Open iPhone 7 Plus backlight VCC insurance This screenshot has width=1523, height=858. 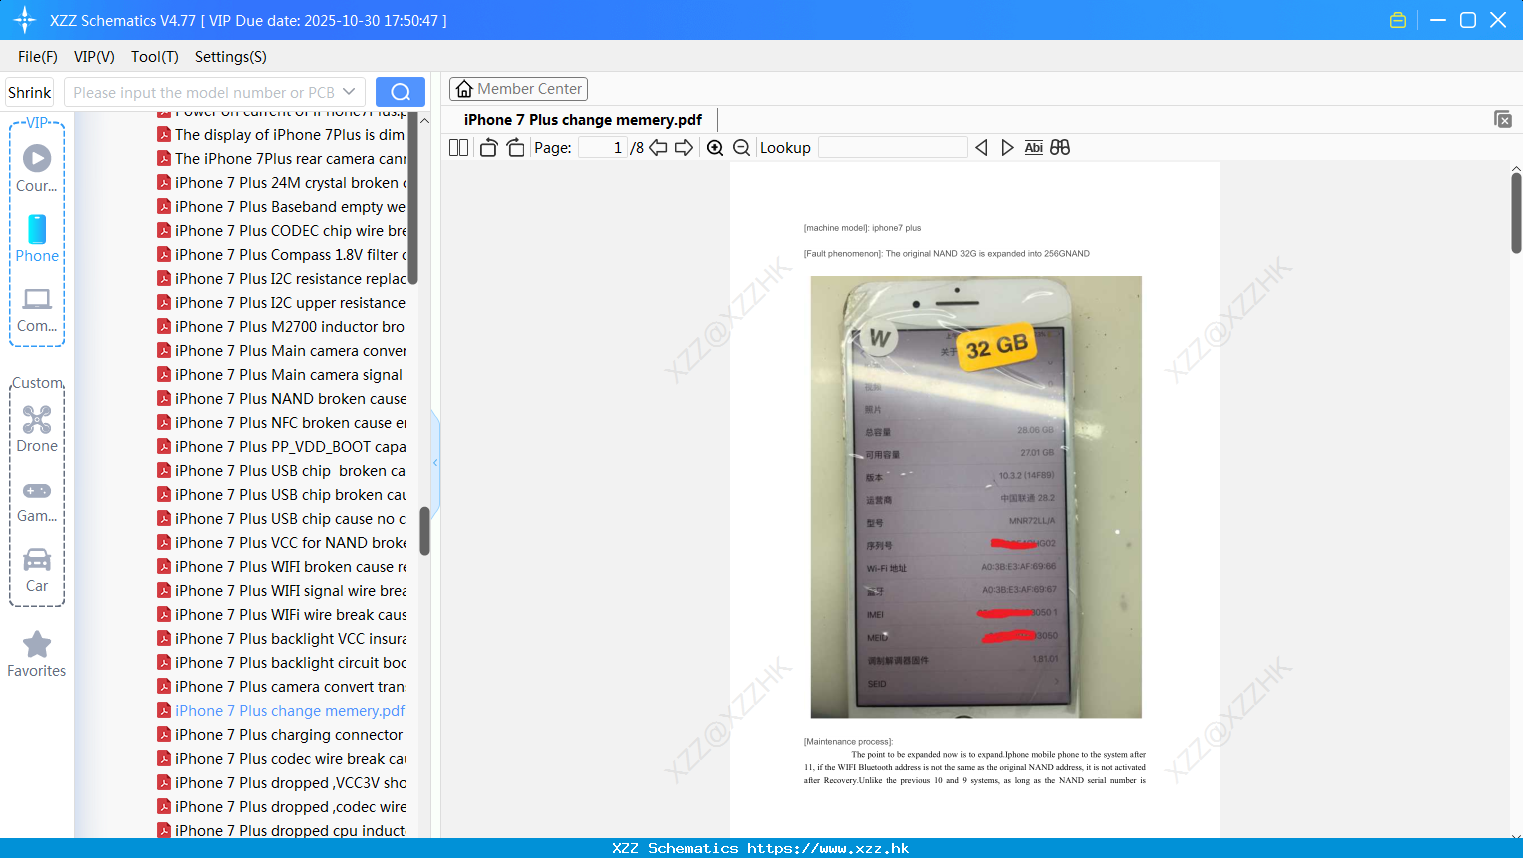[x=281, y=639]
